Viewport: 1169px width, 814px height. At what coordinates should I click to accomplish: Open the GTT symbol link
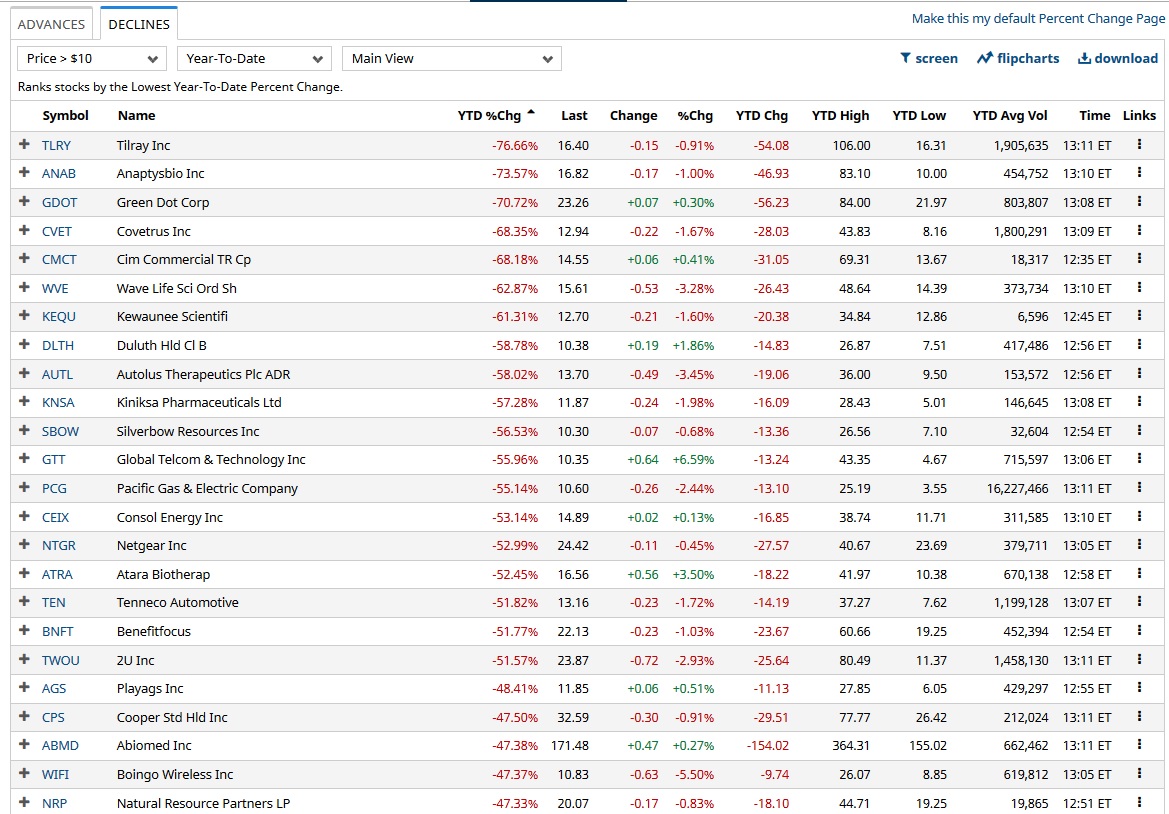pos(54,460)
